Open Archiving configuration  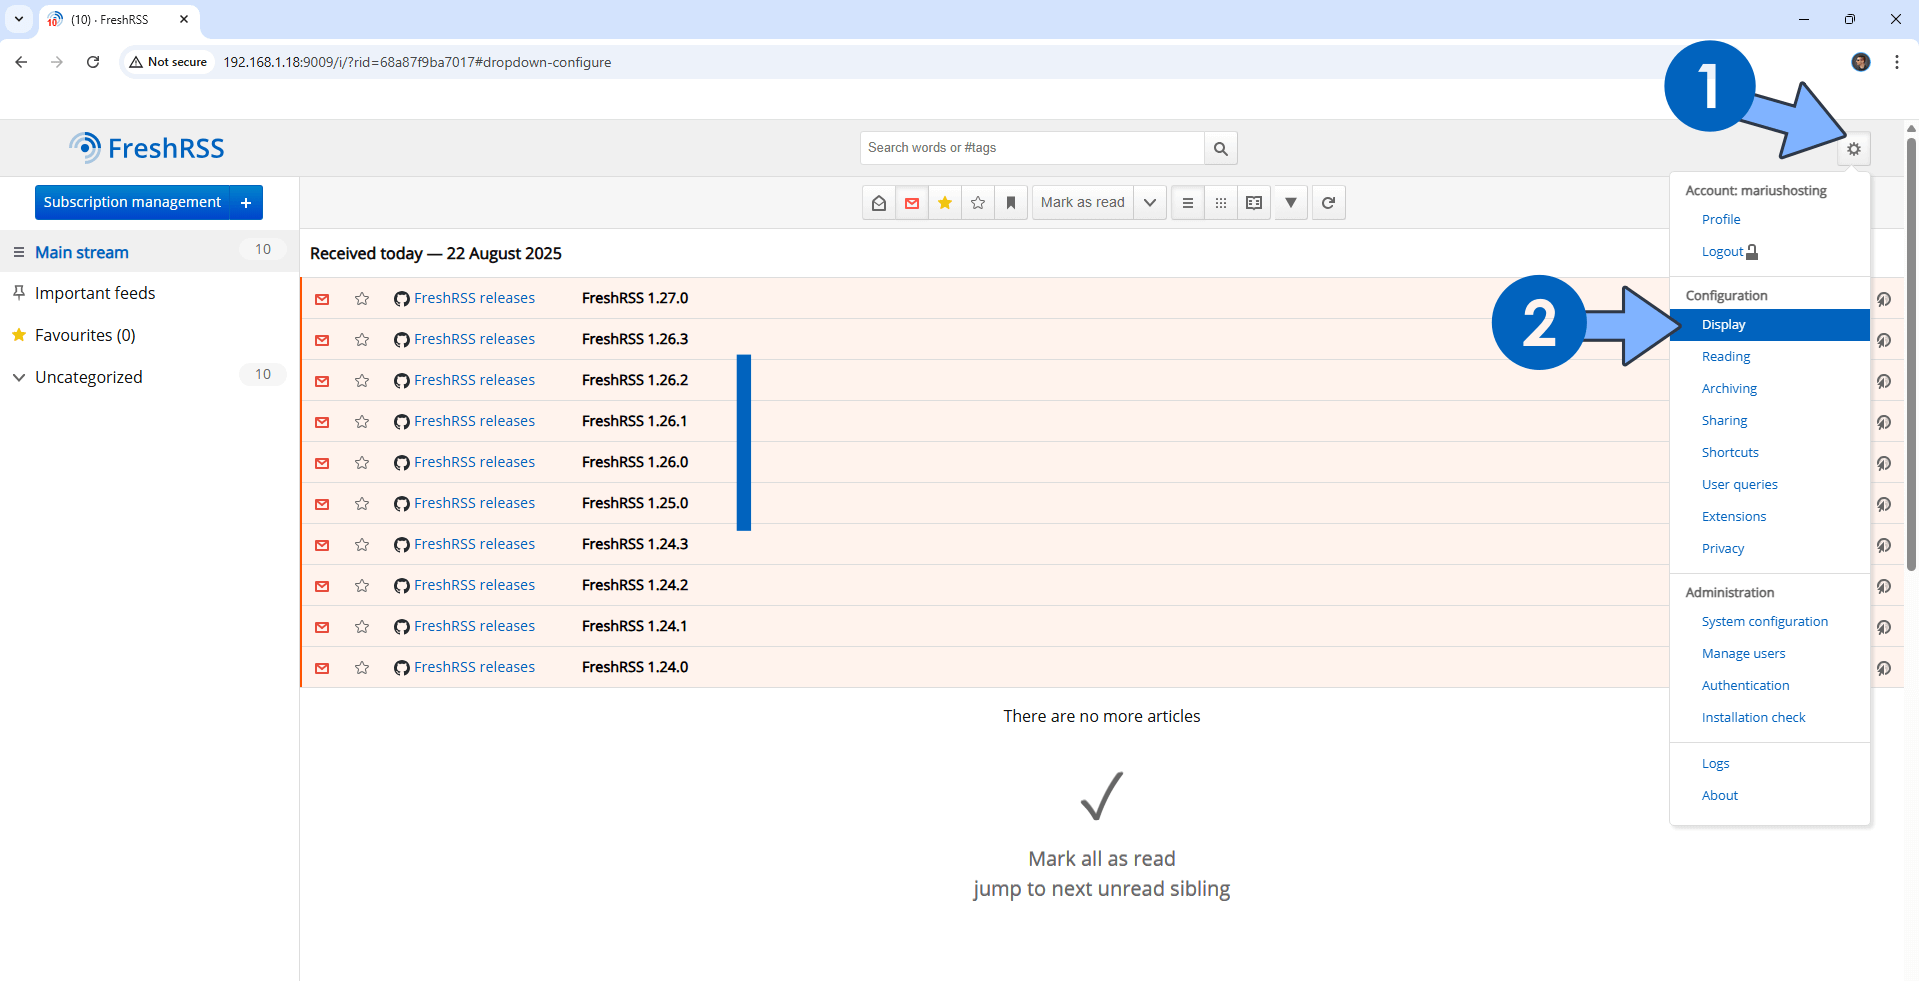(x=1729, y=389)
